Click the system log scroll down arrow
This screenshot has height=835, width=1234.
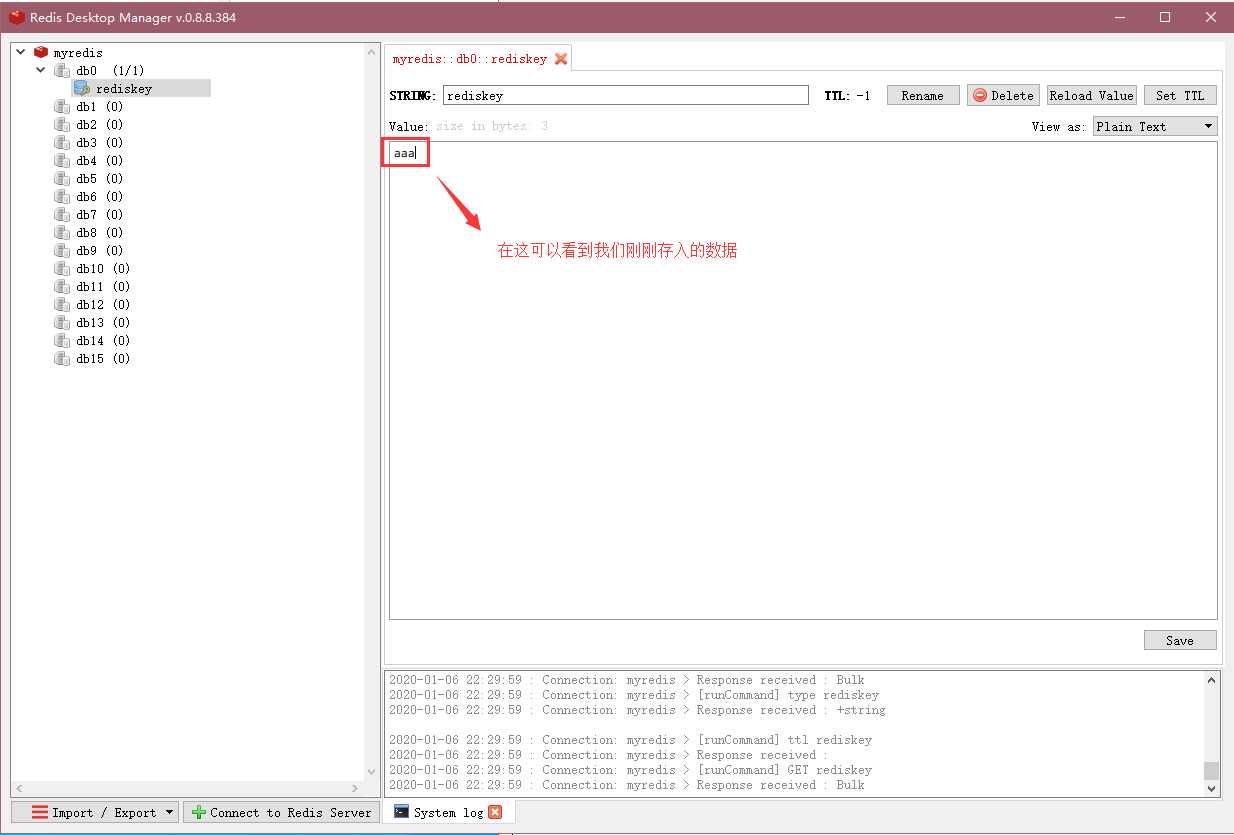pyautogui.click(x=1212, y=789)
